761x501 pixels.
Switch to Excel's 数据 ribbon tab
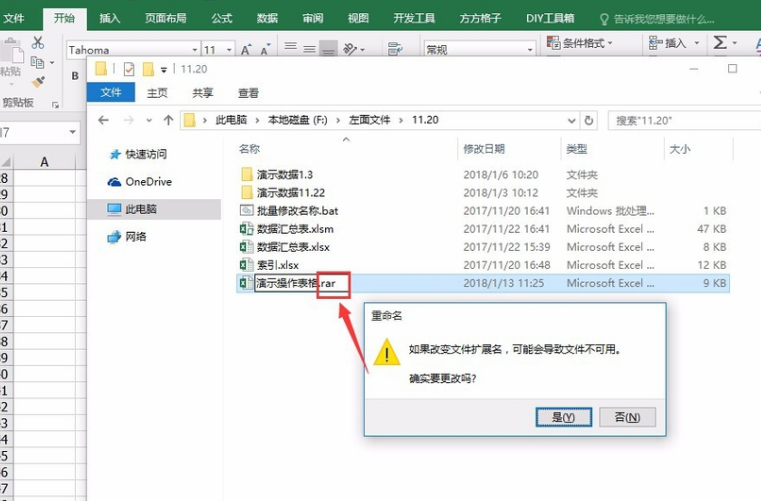click(x=267, y=18)
